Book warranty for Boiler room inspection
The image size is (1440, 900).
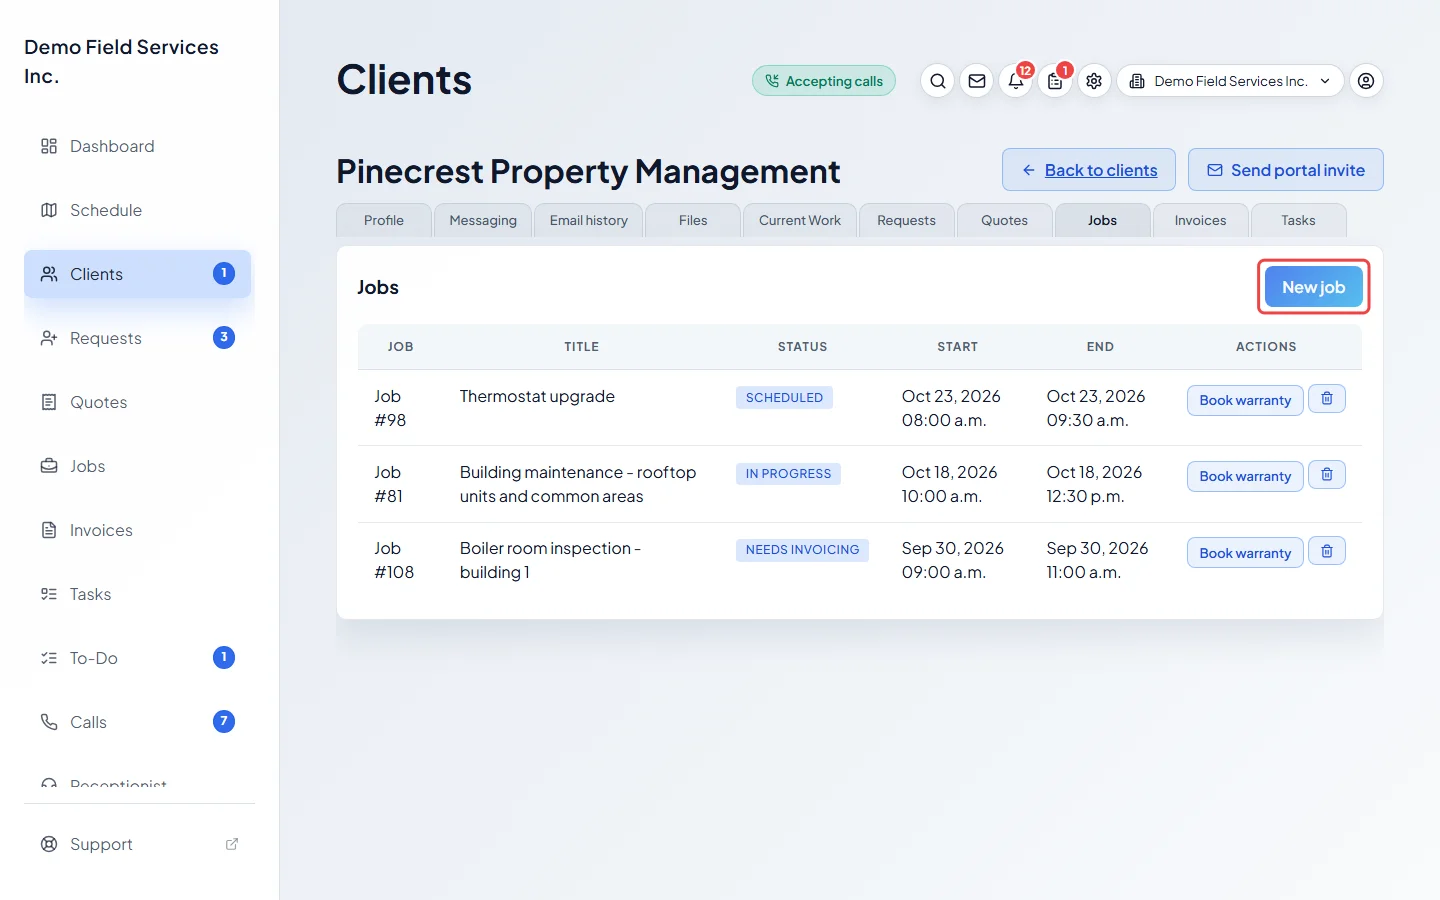pyautogui.click(x=1245, y=553)
